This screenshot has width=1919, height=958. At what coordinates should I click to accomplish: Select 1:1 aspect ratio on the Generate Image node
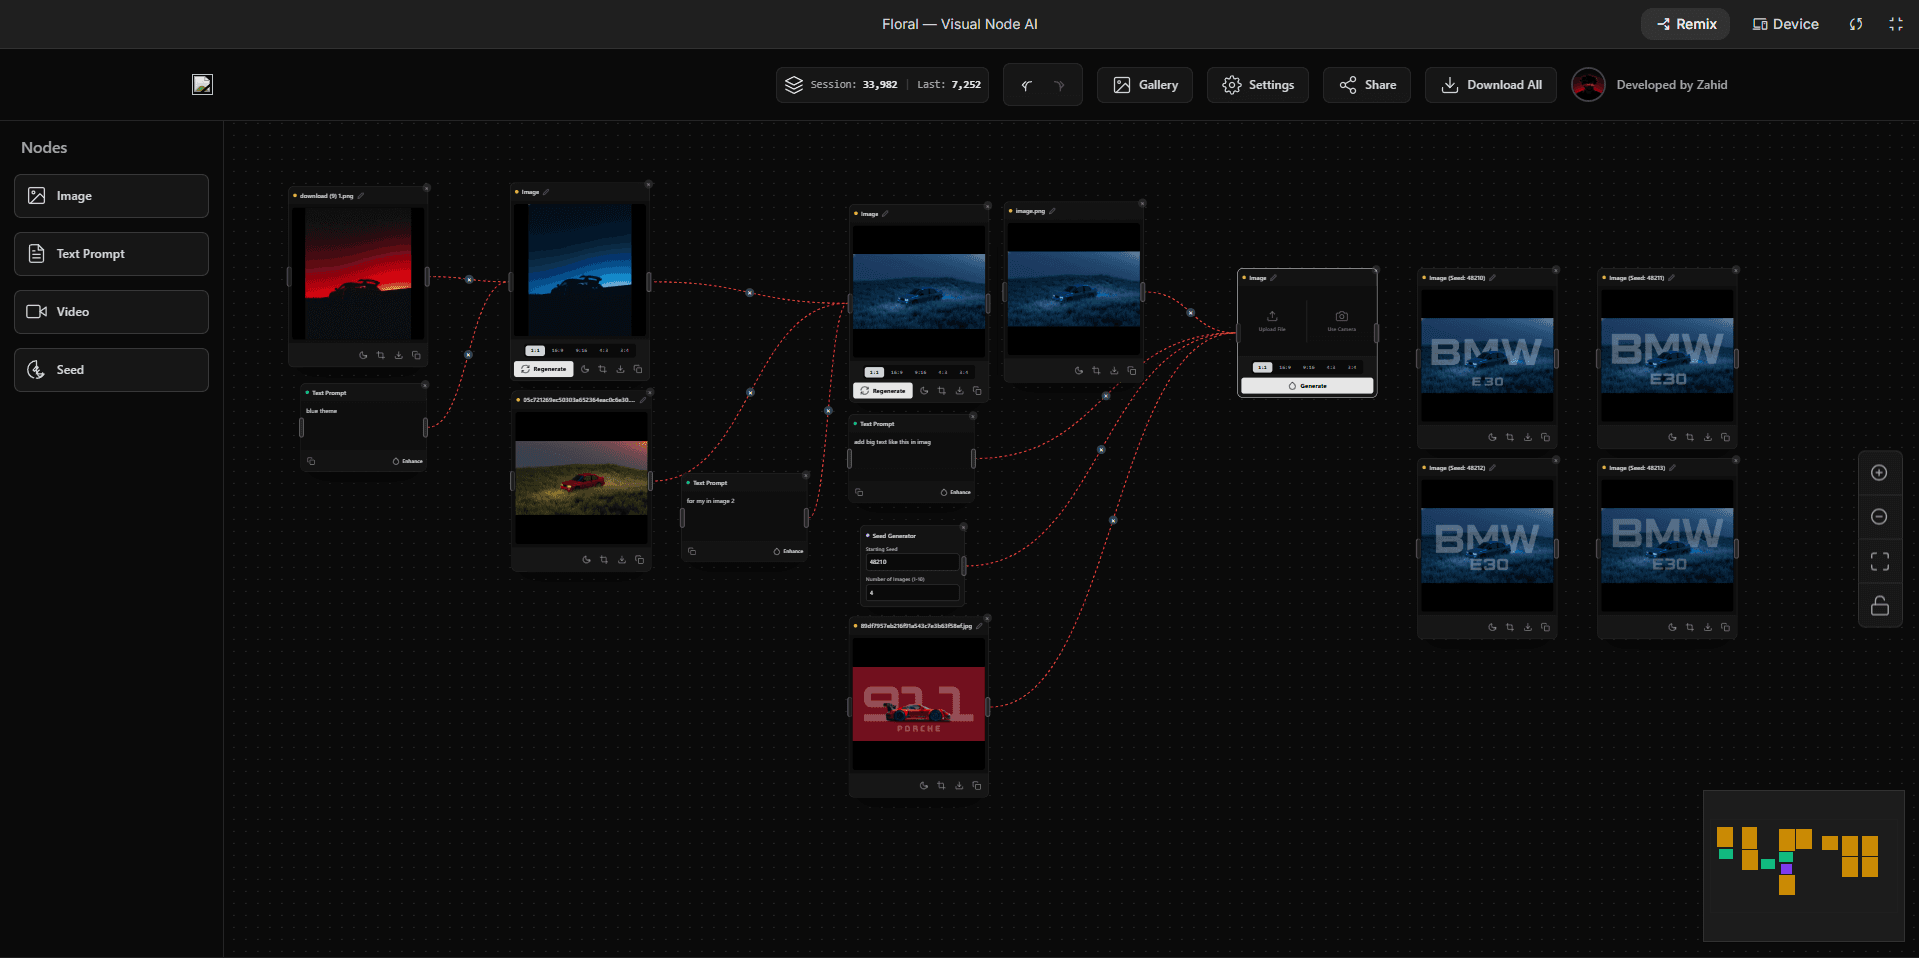1263,367
